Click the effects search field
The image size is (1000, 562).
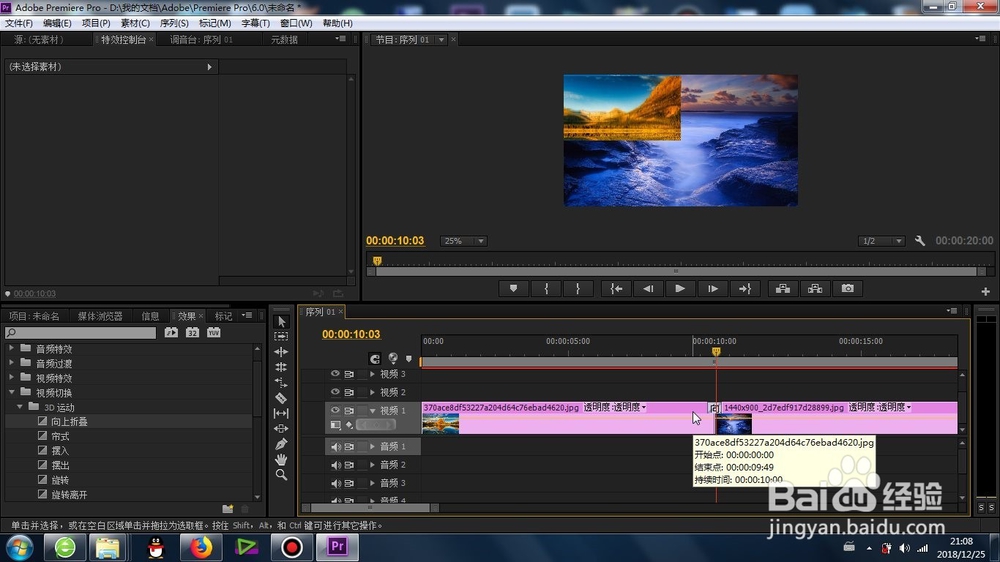point(80,332)
